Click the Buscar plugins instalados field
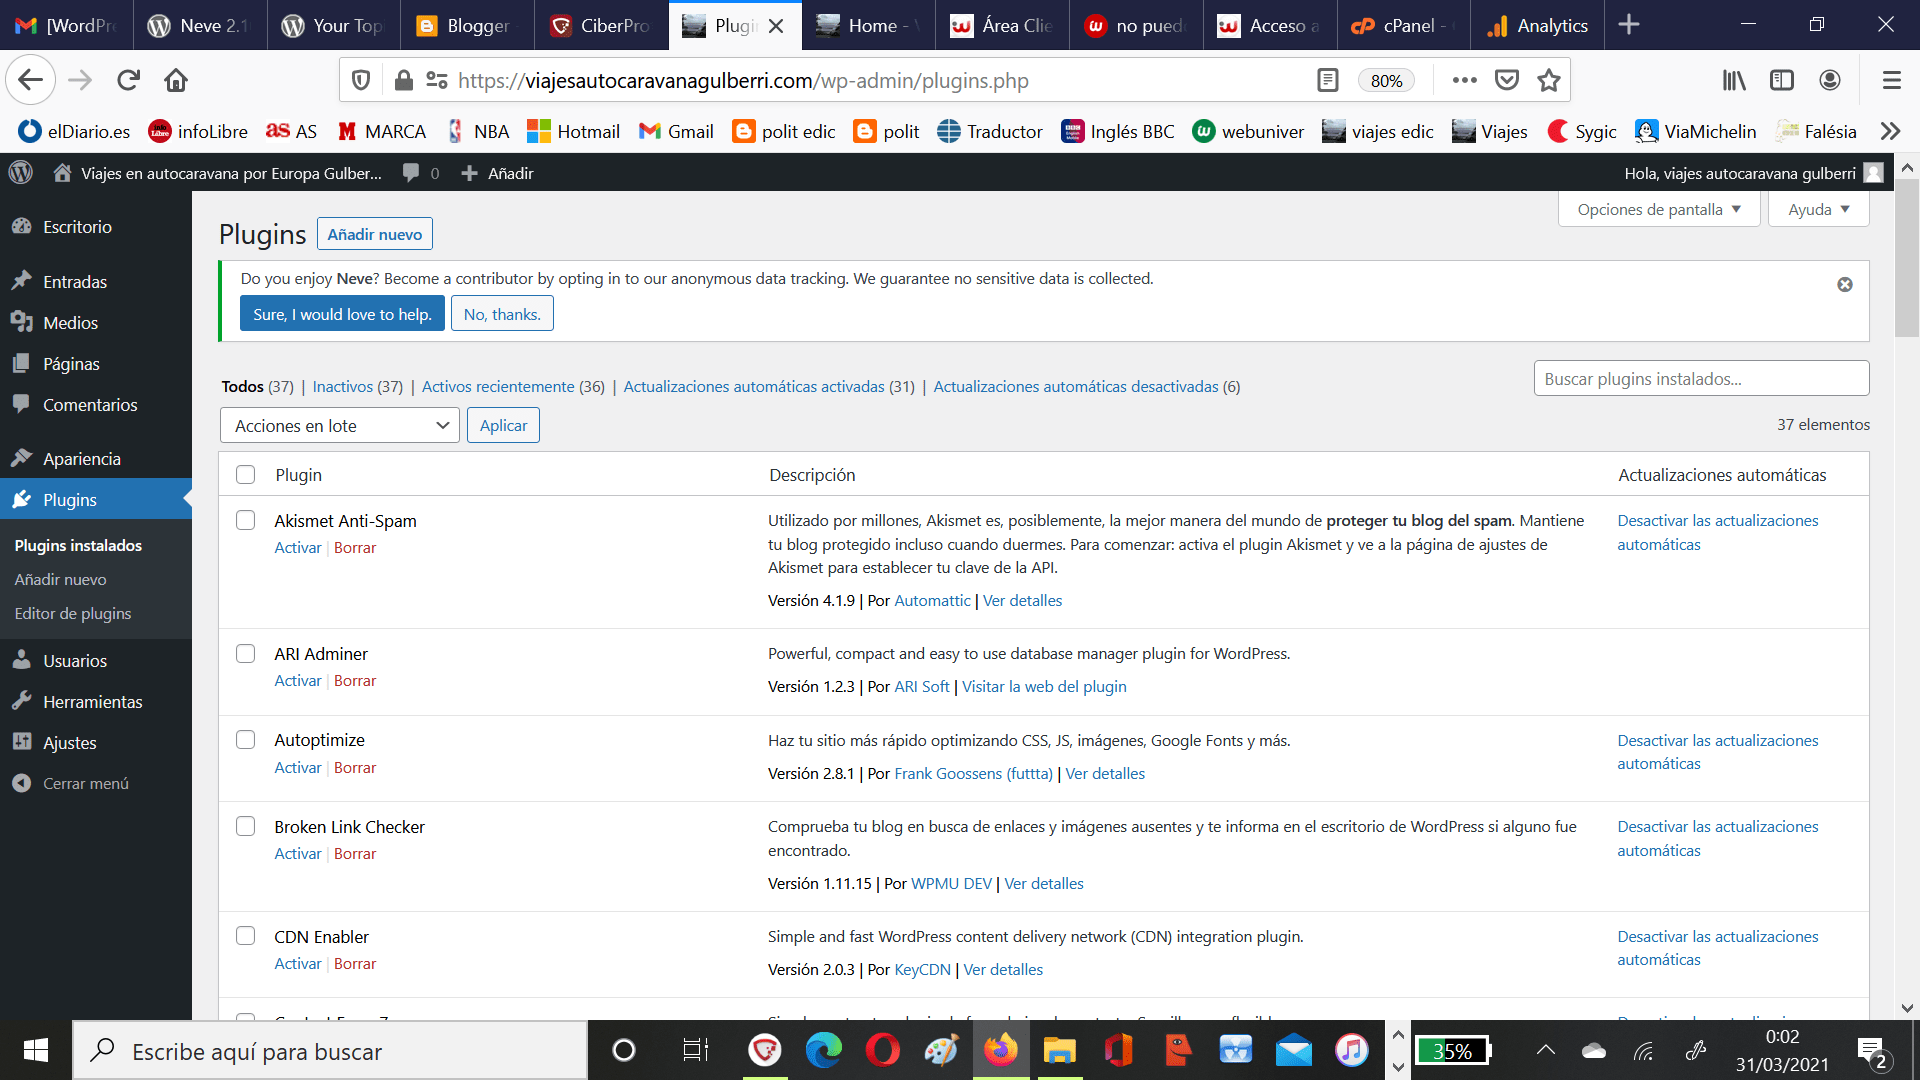This screenshot has width=1920, height=1080. click(1701, 379)
